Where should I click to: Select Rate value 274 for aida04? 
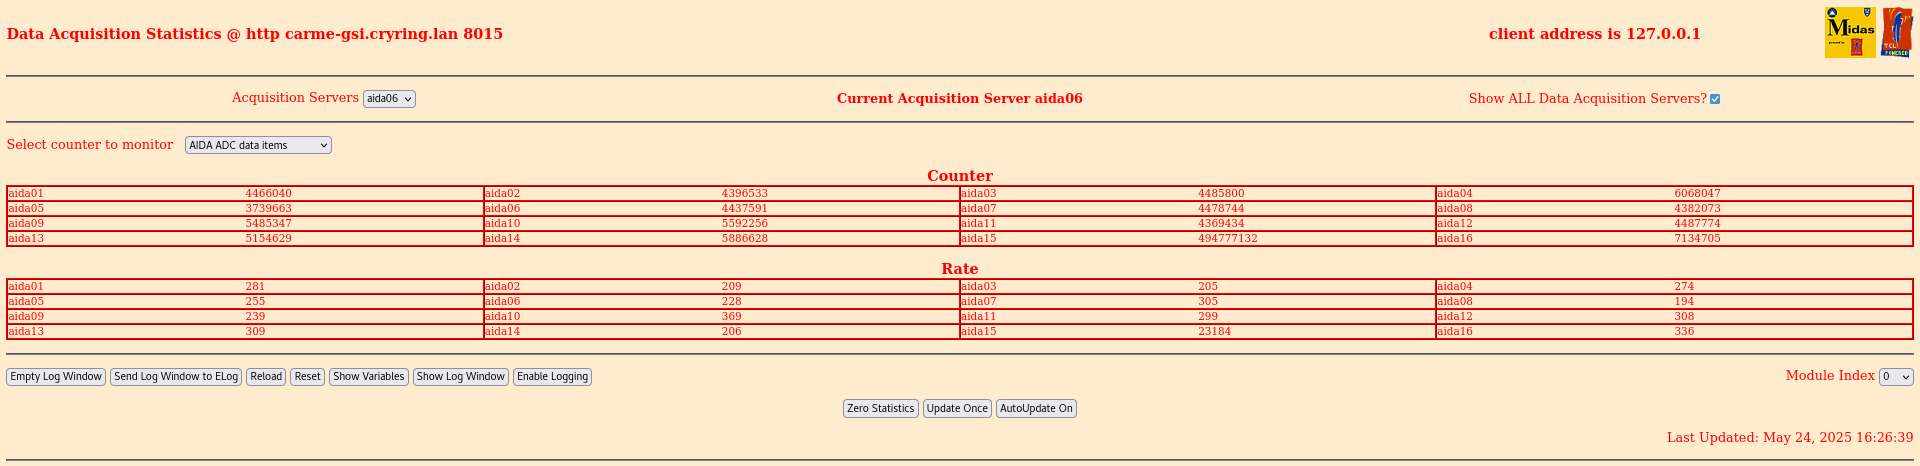(1684, 287)
